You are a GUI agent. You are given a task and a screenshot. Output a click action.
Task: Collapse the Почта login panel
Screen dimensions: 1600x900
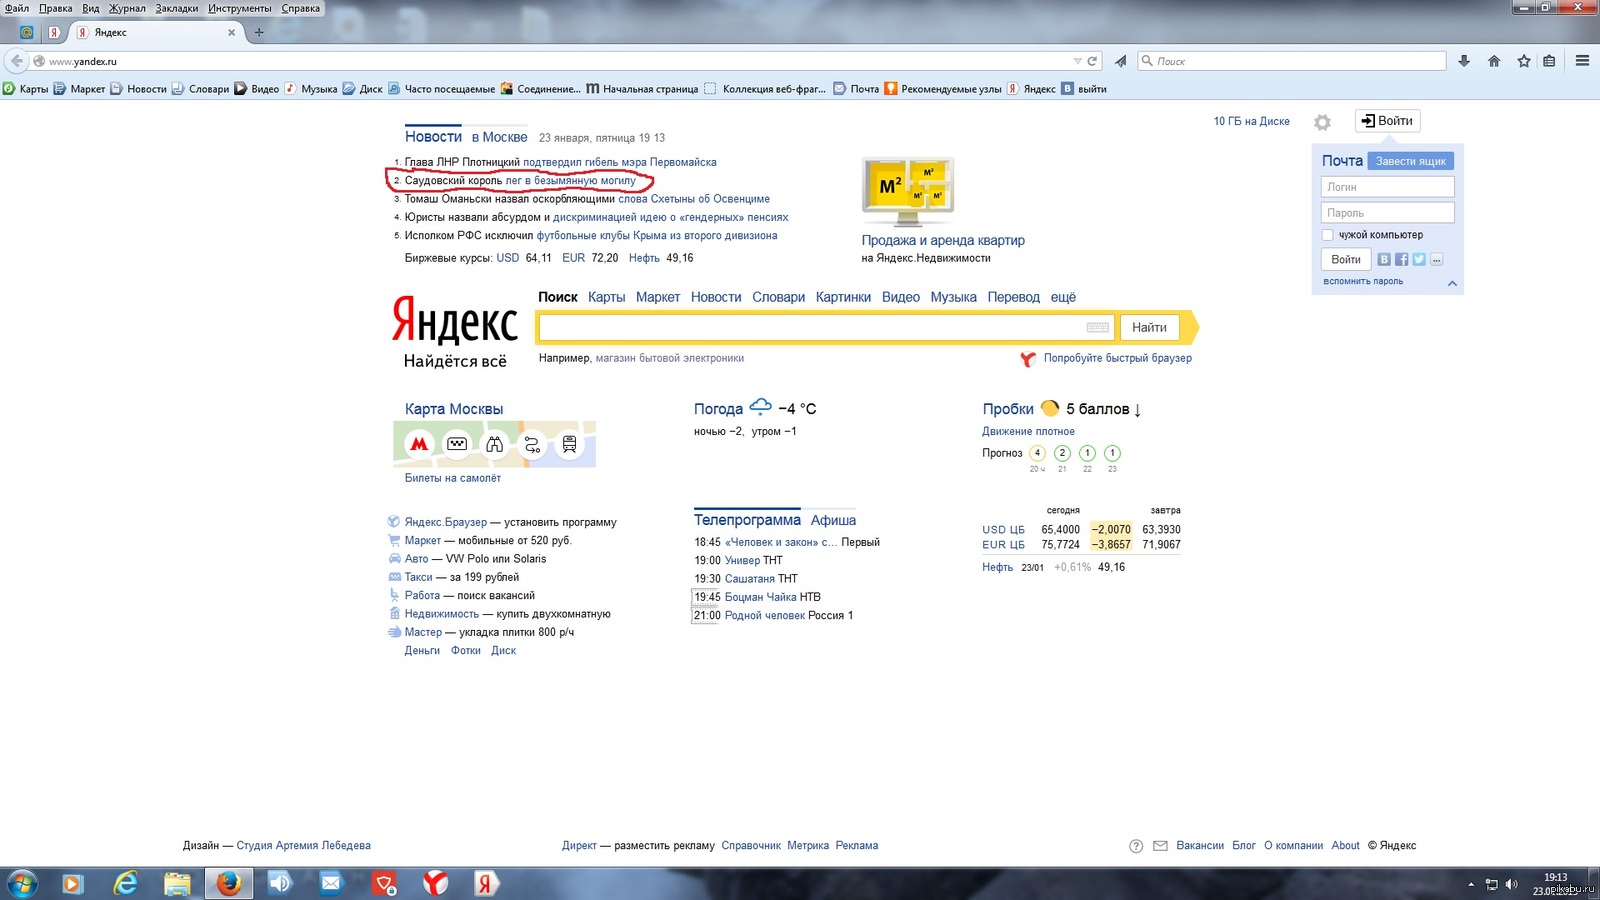[x=1452, y=283]
